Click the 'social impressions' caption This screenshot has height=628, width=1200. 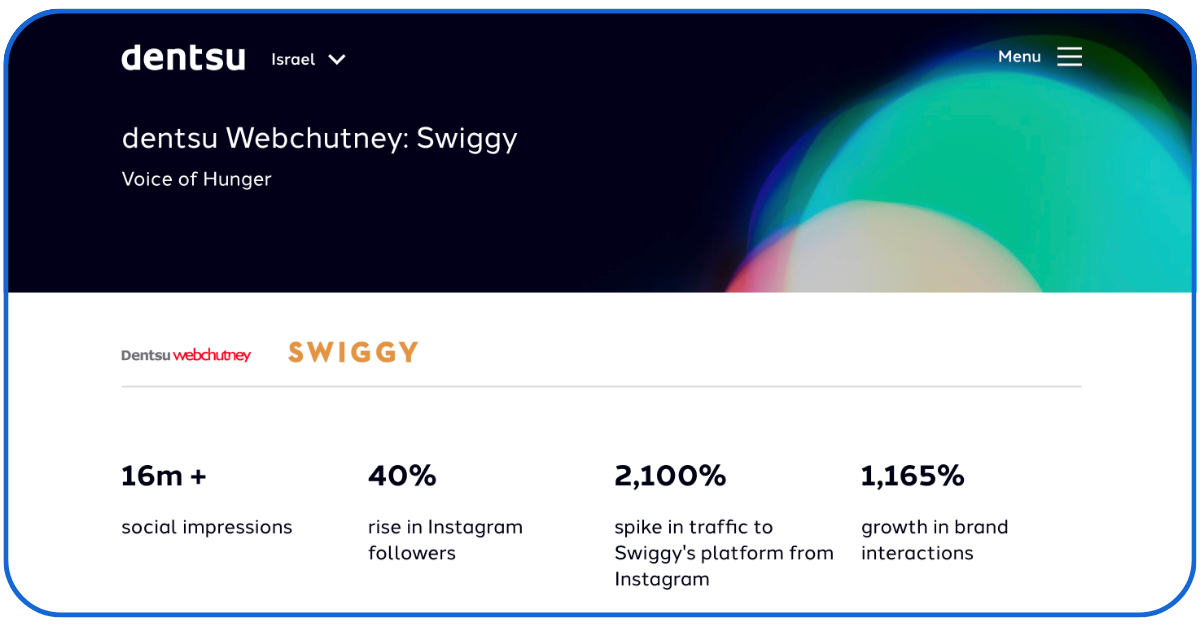click(207, 527)
